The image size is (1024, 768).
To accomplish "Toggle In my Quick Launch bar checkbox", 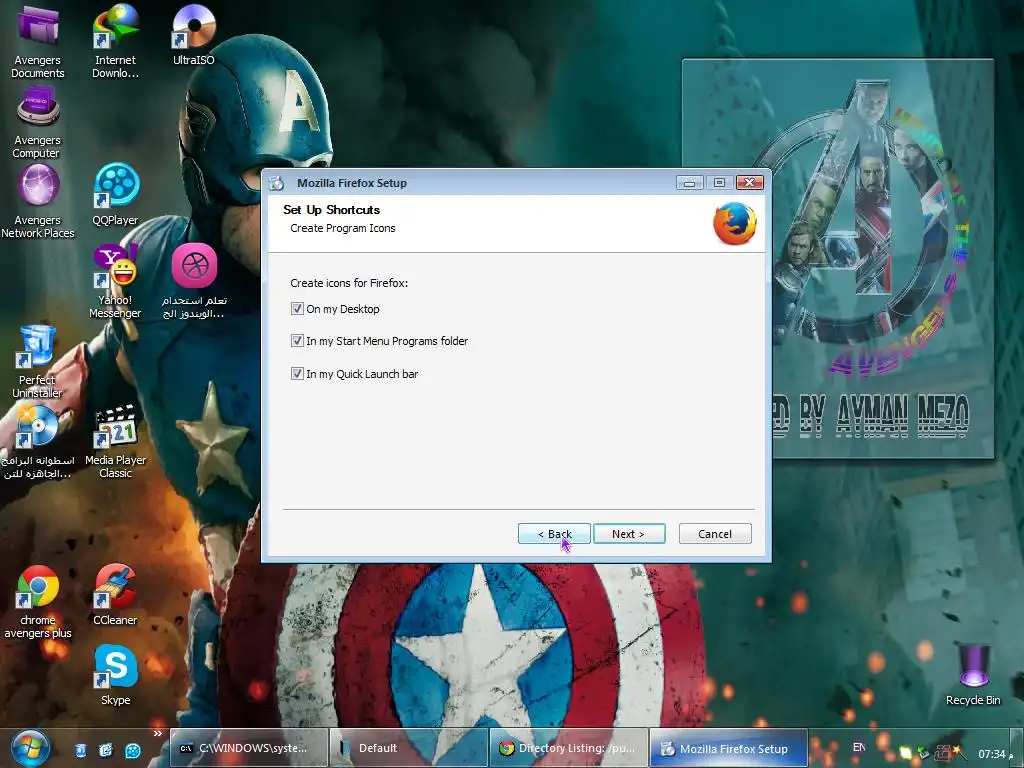I will pyautogui.click(x=297, y=374).
